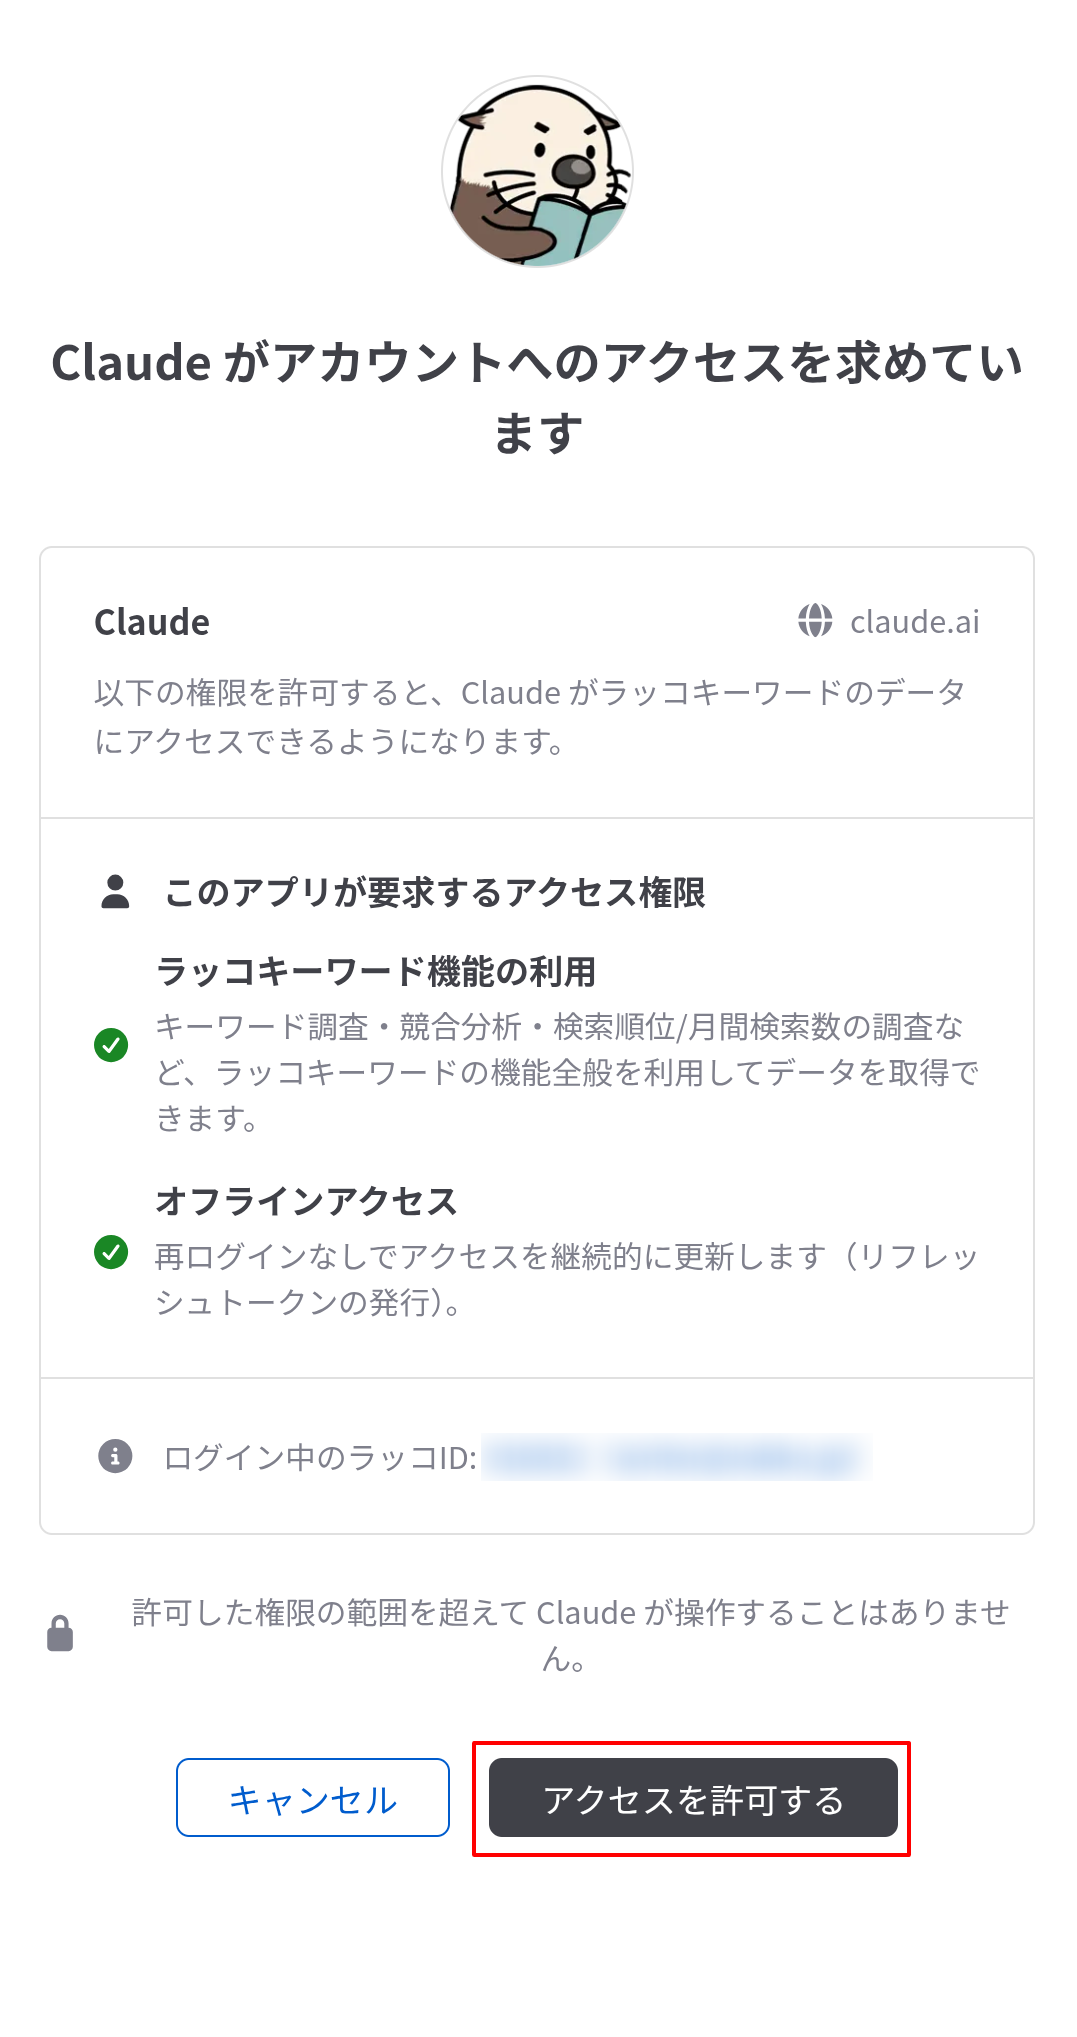The height and width of the screenshot is (2037, 1077).
Task: Click the オフラインアクセス permission title
Action: tap(306, 1201)
